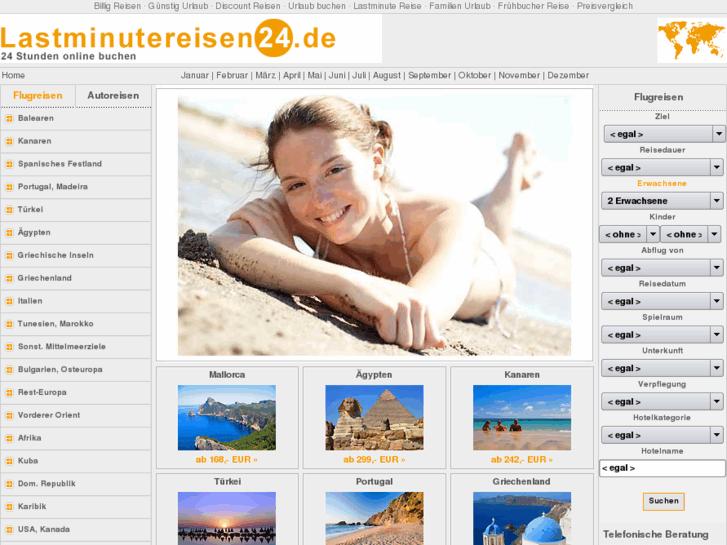Click the orange arrow icon beside Balearen
Viewport: 727px width, 545px height.
[9, 119]
